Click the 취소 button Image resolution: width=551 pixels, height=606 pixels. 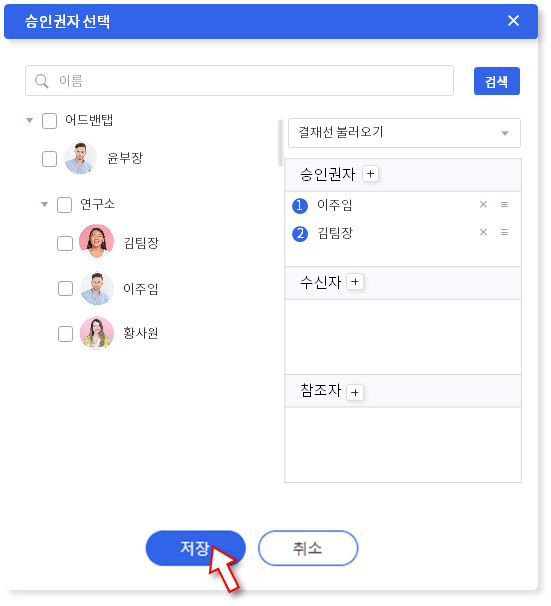(308, 548)
